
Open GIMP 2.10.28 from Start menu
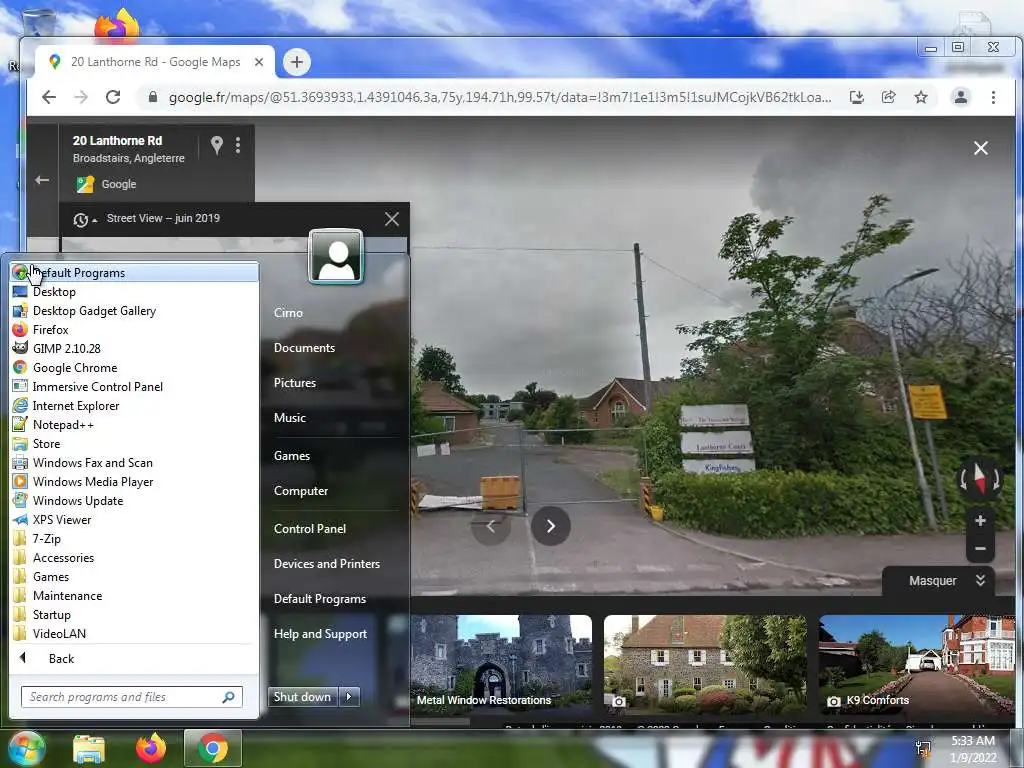tap(134, 349)
